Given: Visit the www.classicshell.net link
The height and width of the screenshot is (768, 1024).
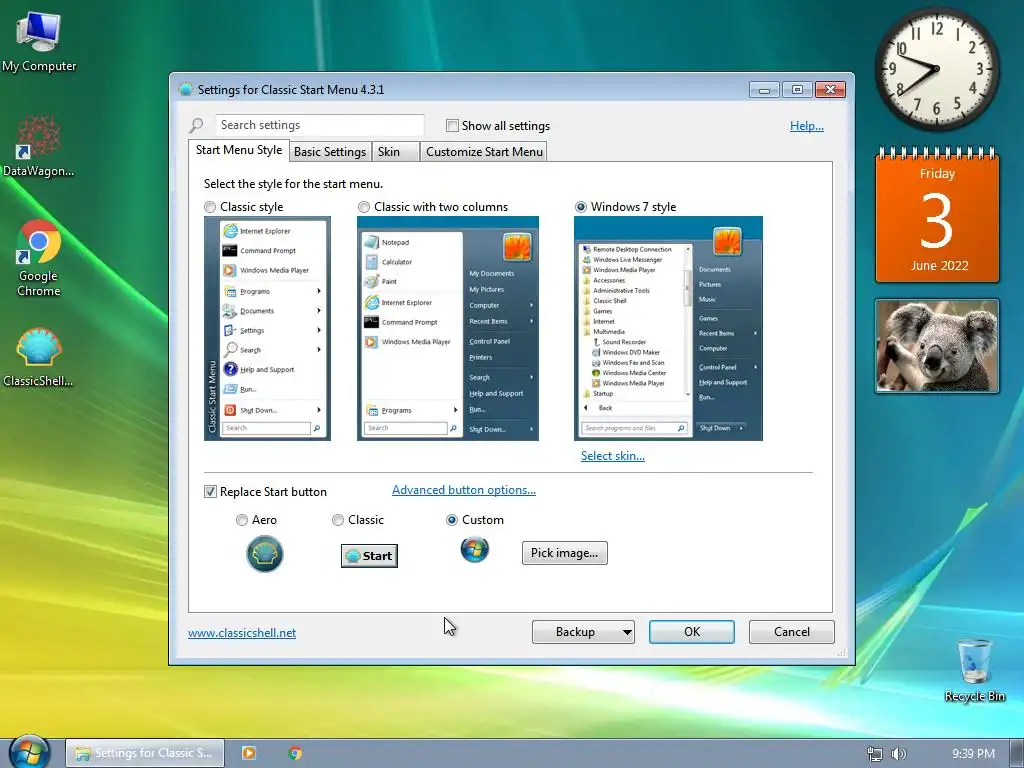Looking at the screenshot, I should (x=242, y=633).
